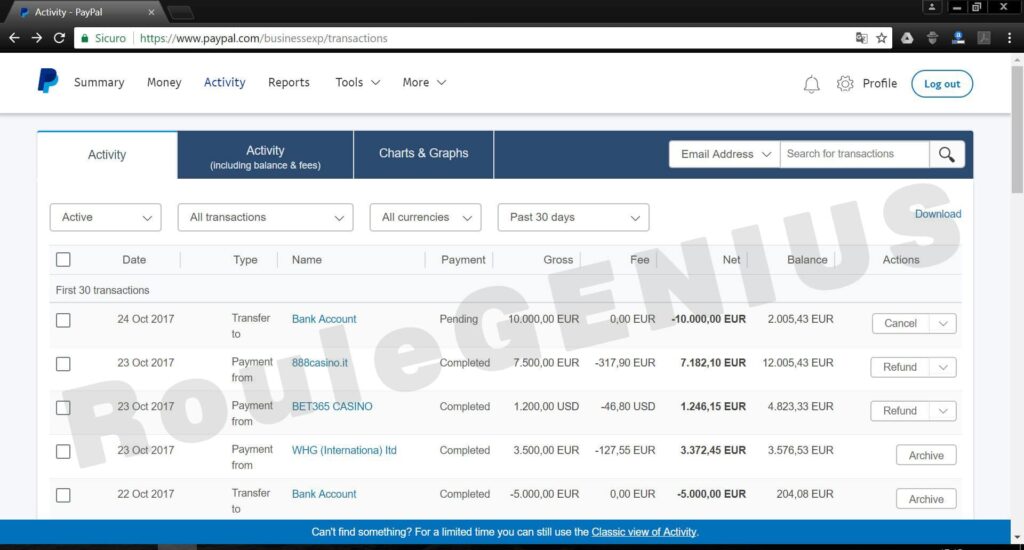
Task: Click the translate page icon
Action: pyautogui.click(x=861, y=38)
